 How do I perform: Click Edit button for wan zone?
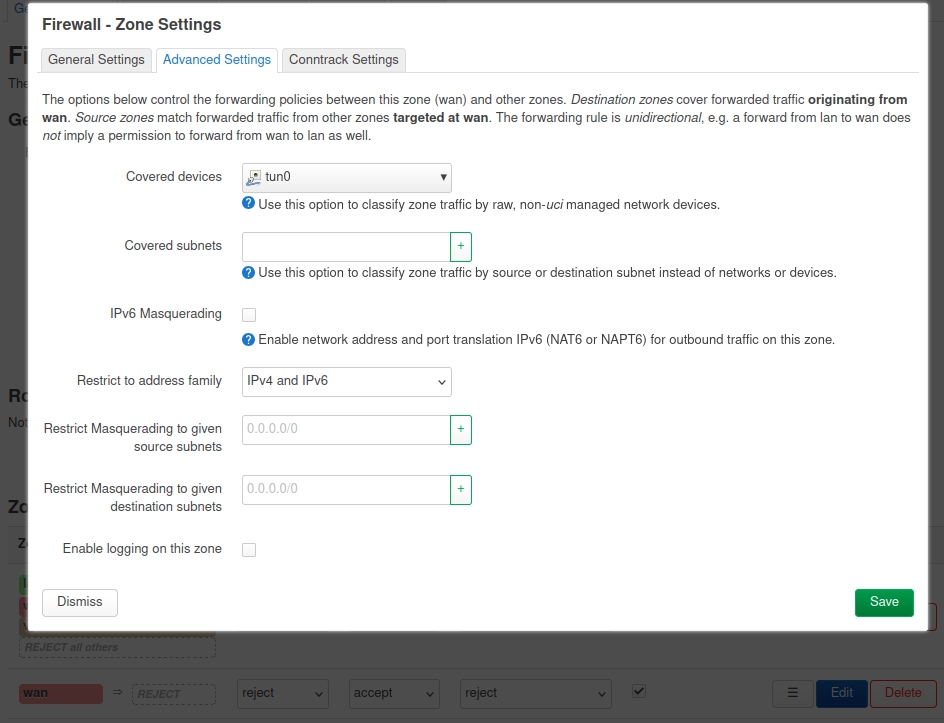point(842,694)
